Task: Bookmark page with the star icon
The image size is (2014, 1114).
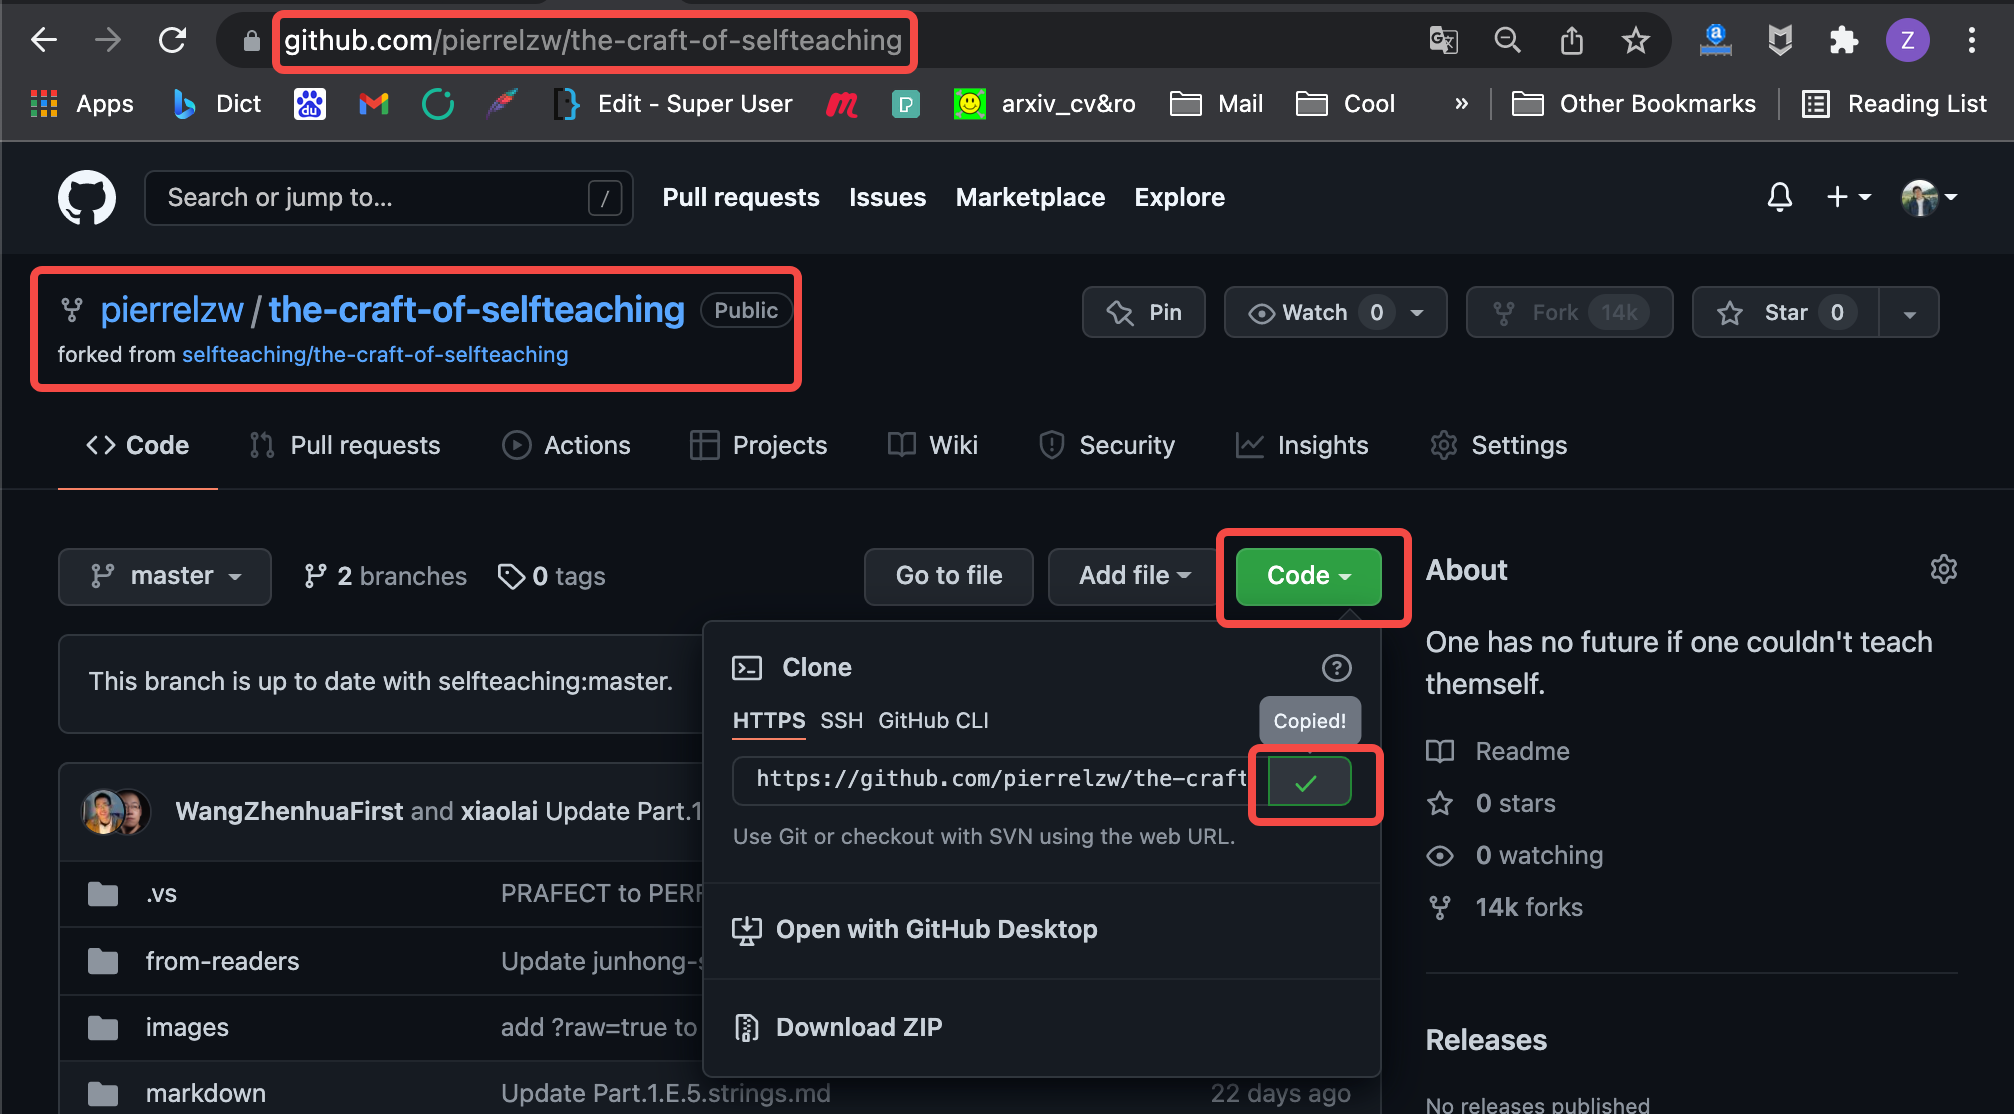Action: click(1635, 41)
